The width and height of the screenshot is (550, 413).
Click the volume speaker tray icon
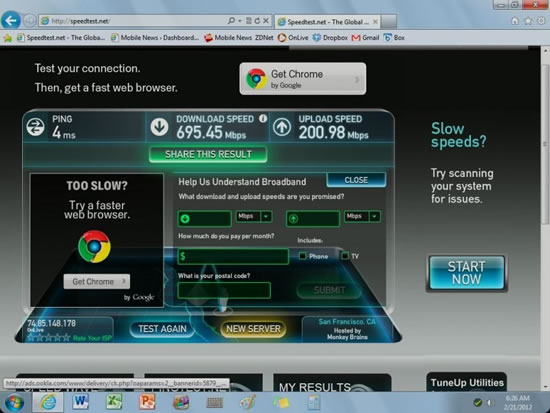(x=490, y=402)
